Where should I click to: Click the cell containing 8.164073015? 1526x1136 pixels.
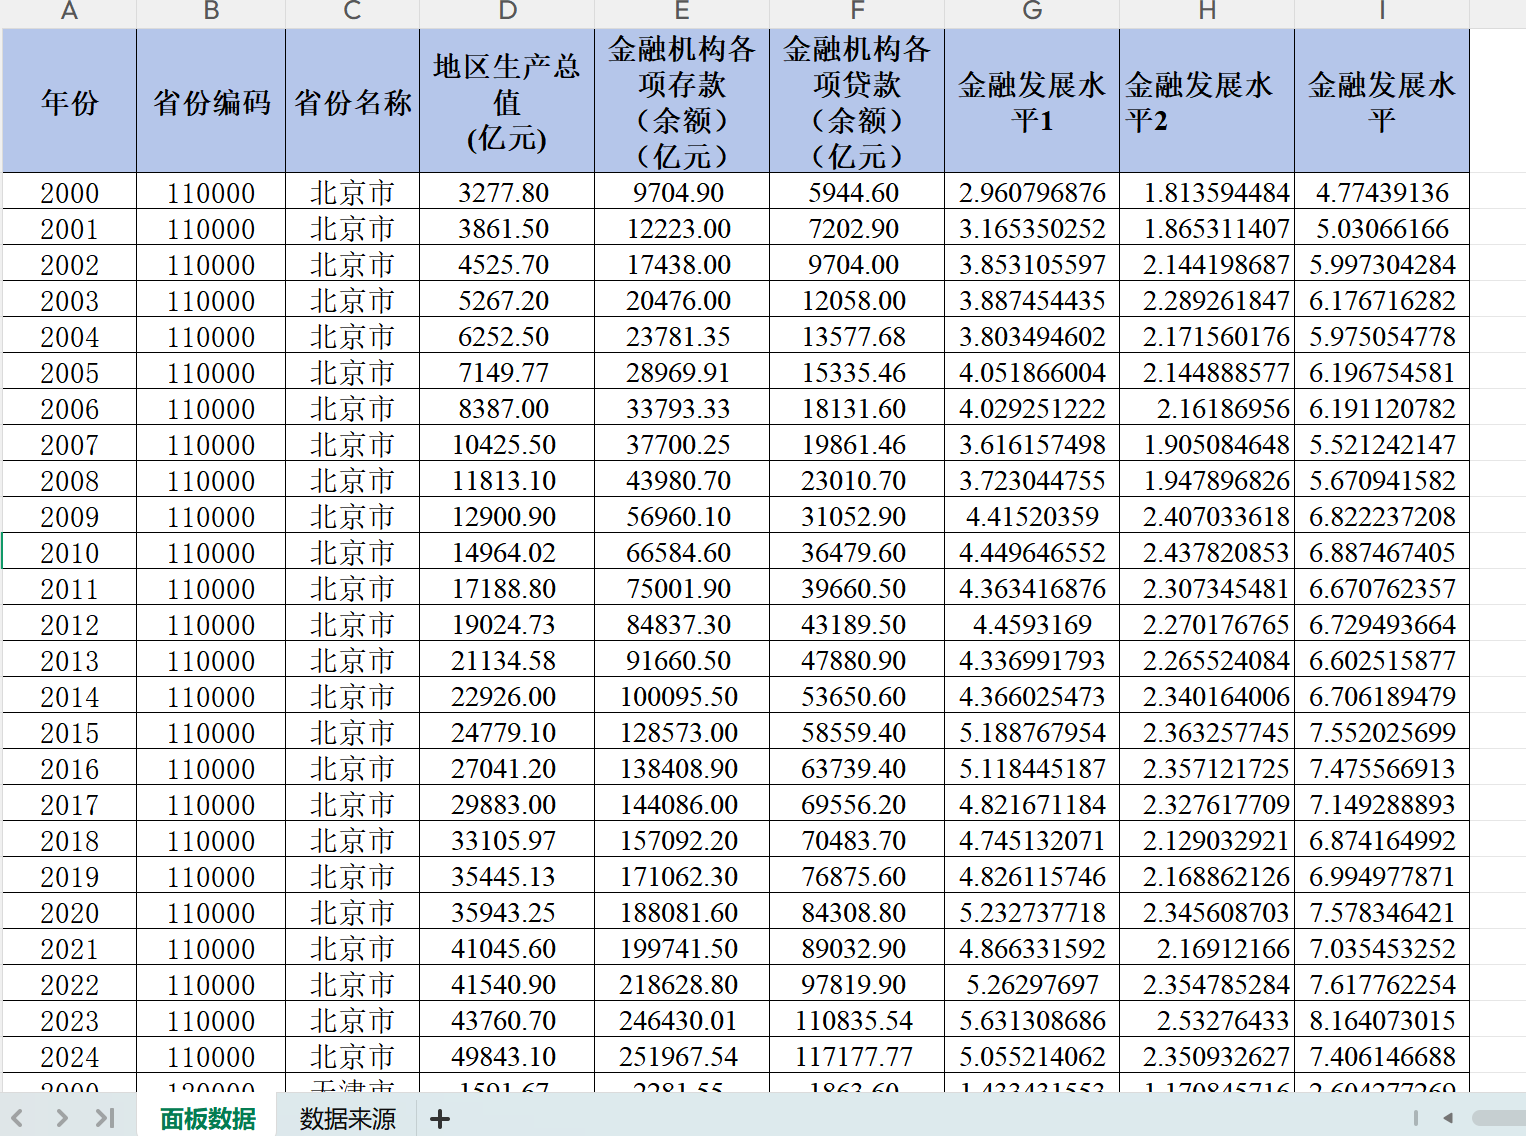click(1382, 1020)
